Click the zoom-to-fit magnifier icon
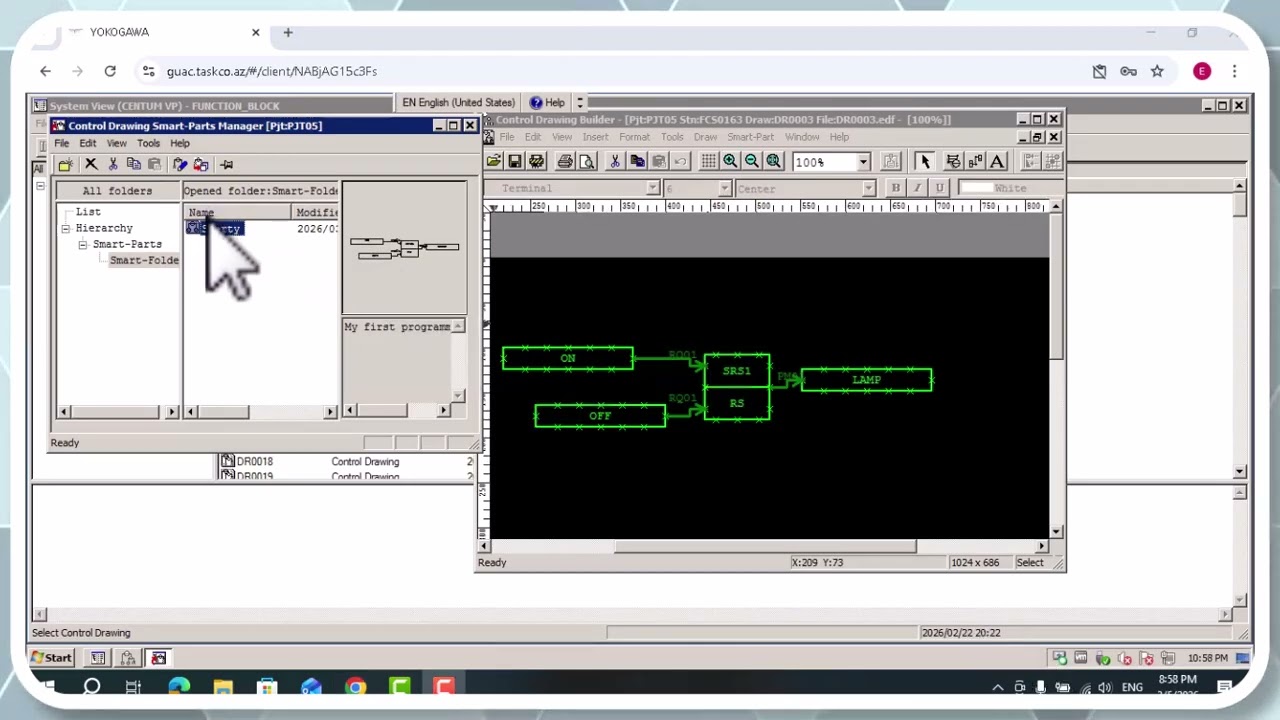 point(774,161)
